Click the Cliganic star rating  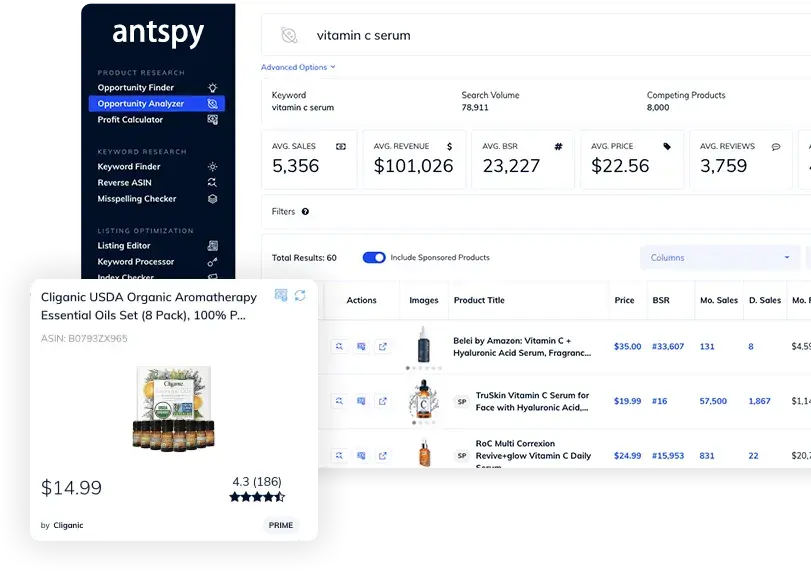257,497
